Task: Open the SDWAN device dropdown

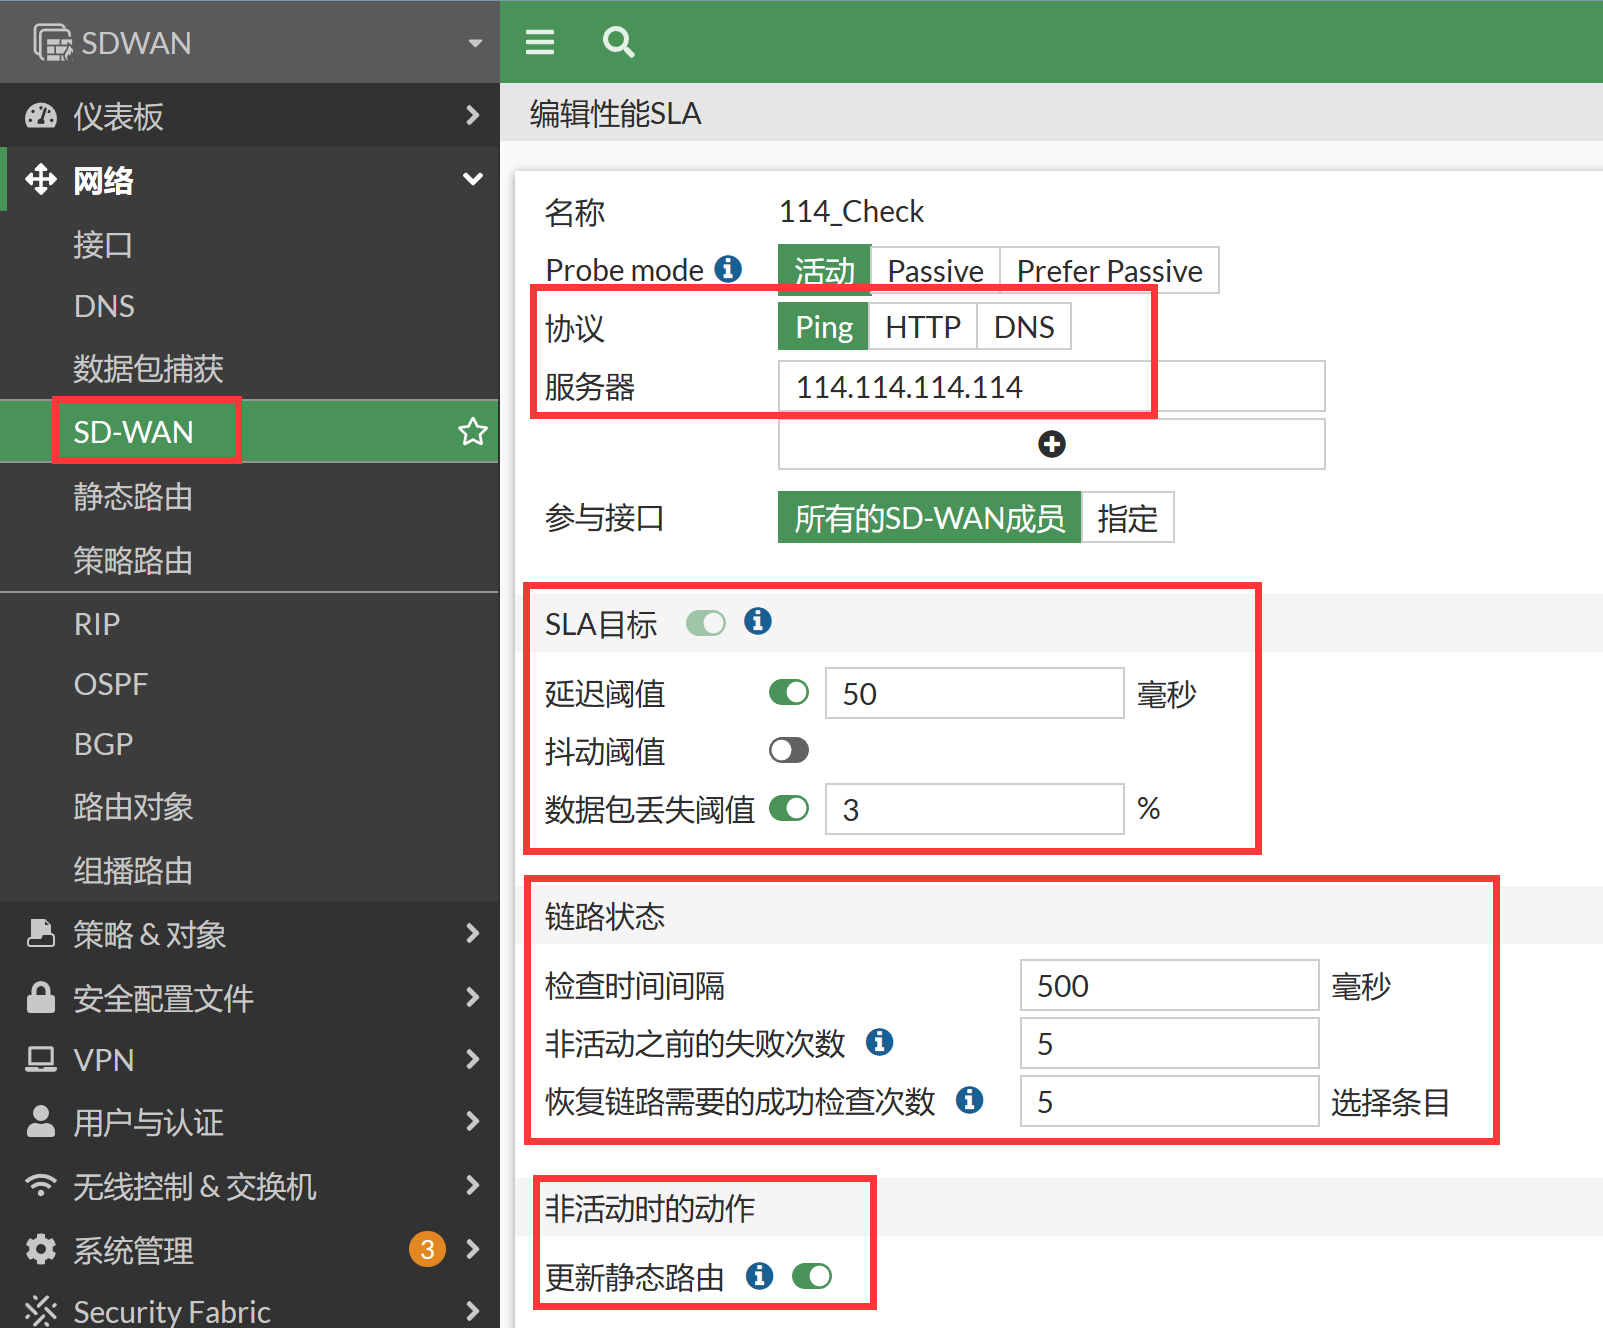Action: (475, 43)
